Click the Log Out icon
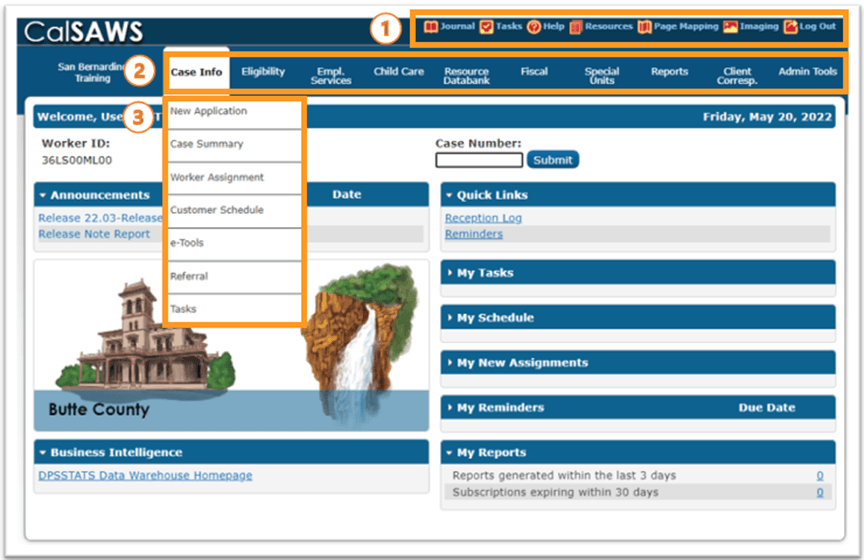The width and height of the screenshot is (864, 560). coord(790,27)
